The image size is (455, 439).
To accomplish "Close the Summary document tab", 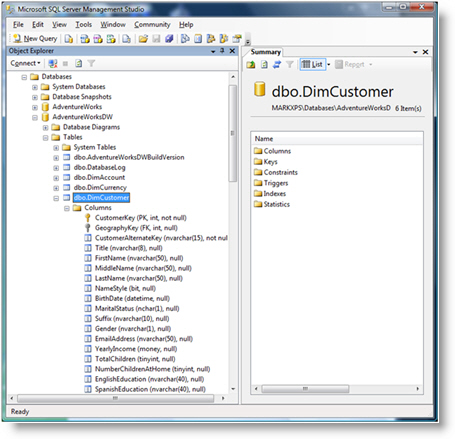I will click(x=425, y=52).
